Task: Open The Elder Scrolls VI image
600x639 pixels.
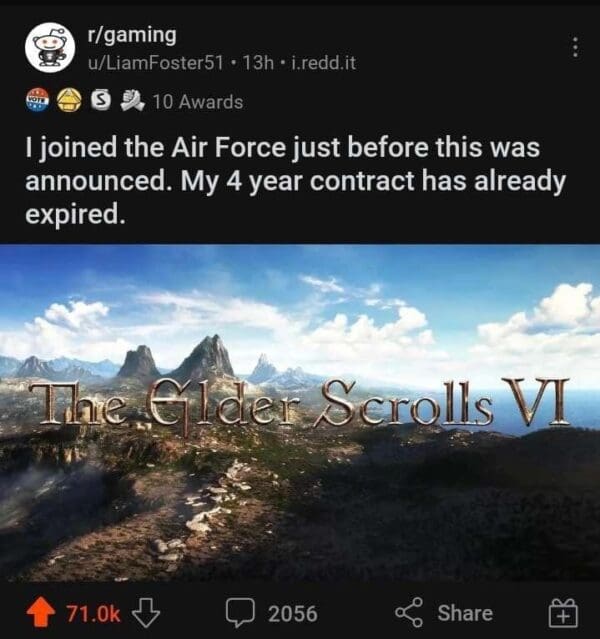Action: [300, 412]
